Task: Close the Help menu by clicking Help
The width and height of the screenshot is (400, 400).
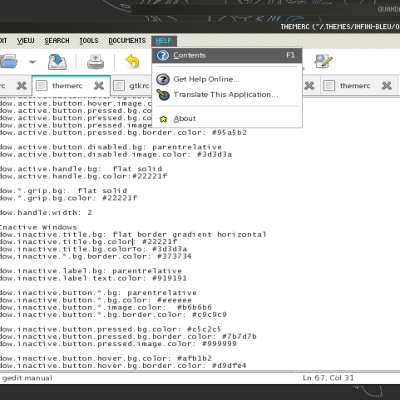Action: click(x=164, y=41)
